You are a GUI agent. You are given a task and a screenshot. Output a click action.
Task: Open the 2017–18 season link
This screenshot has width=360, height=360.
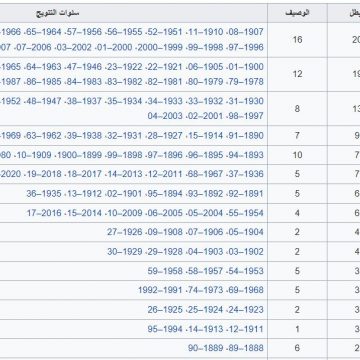tap(85, 174)
